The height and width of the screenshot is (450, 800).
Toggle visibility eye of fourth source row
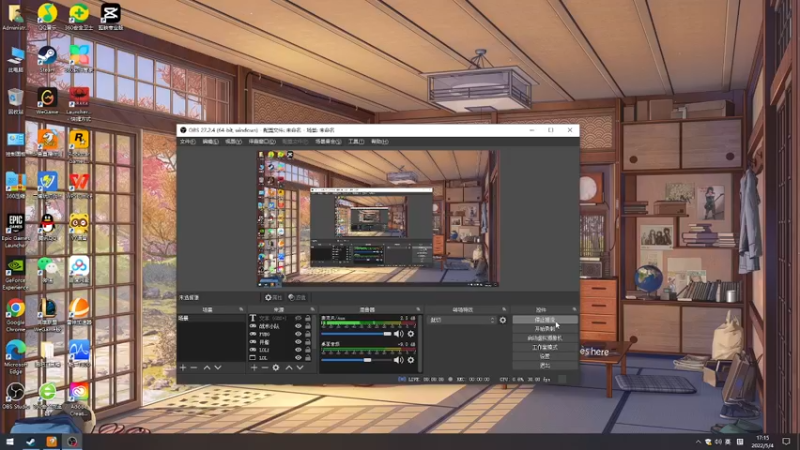point(298,342)
